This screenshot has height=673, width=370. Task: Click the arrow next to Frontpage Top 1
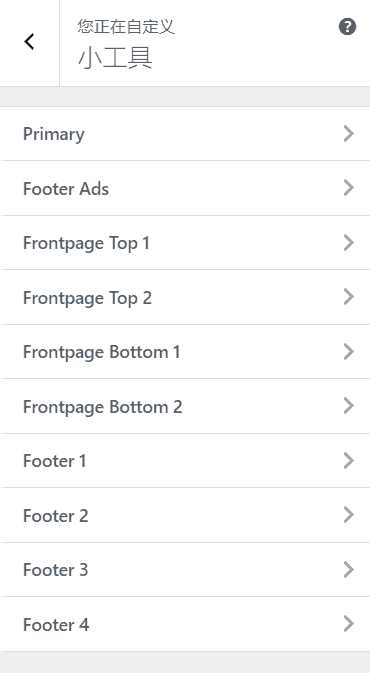tap(349, 243)
